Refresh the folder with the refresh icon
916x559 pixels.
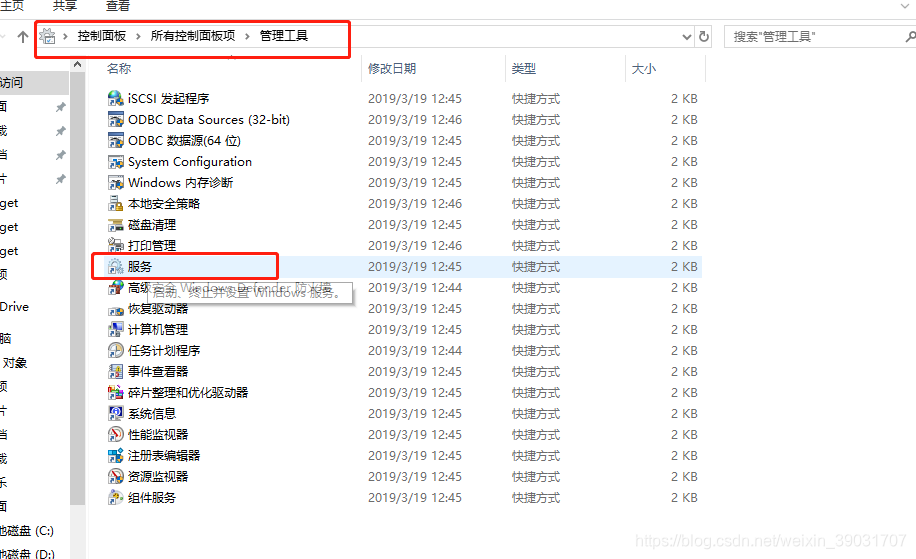coord(704,37)
